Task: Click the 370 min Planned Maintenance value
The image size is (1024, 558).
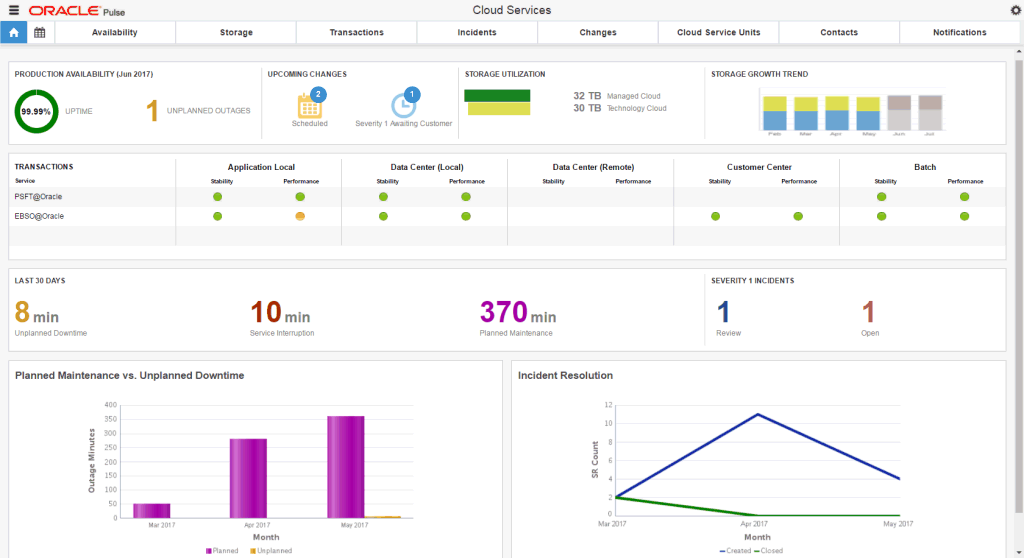Action: (x=518, y=313)
